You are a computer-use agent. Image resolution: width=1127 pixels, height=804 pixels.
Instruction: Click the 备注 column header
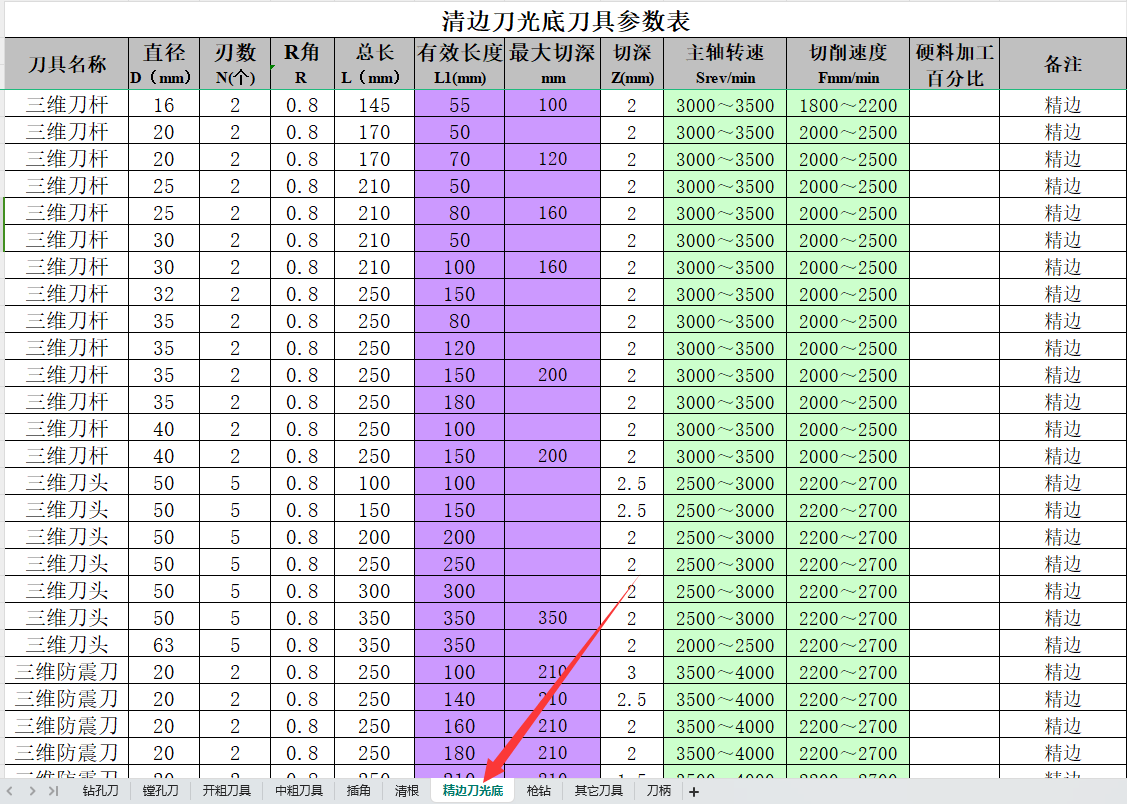[x=1063, y=64]
